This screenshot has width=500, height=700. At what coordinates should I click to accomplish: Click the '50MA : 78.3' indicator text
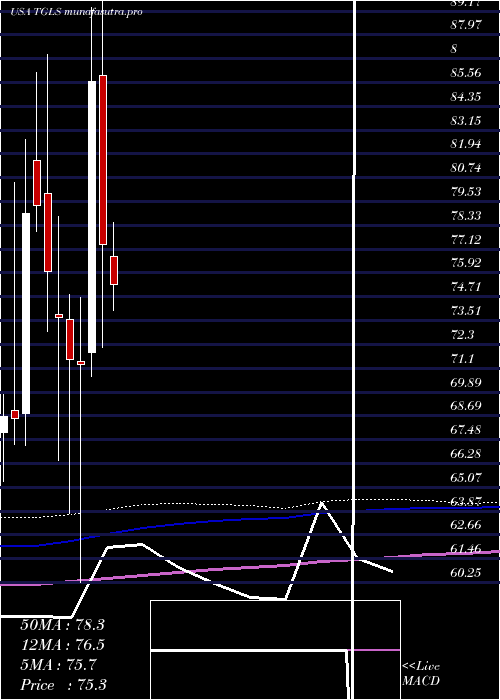[62, 625]
